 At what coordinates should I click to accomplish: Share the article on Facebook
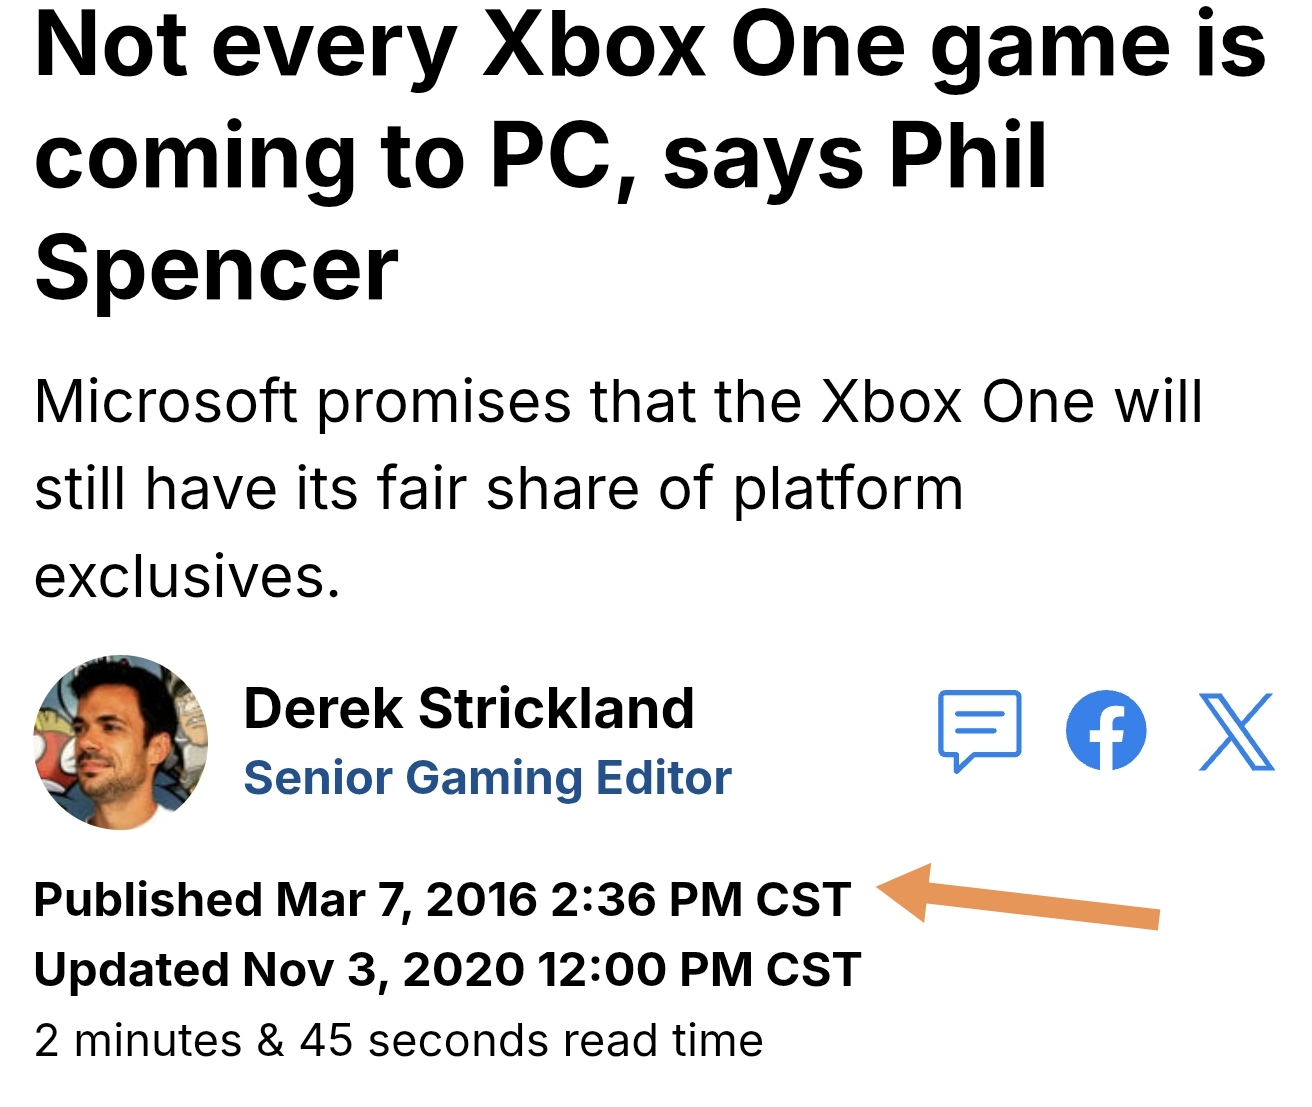coord(1106,730)
